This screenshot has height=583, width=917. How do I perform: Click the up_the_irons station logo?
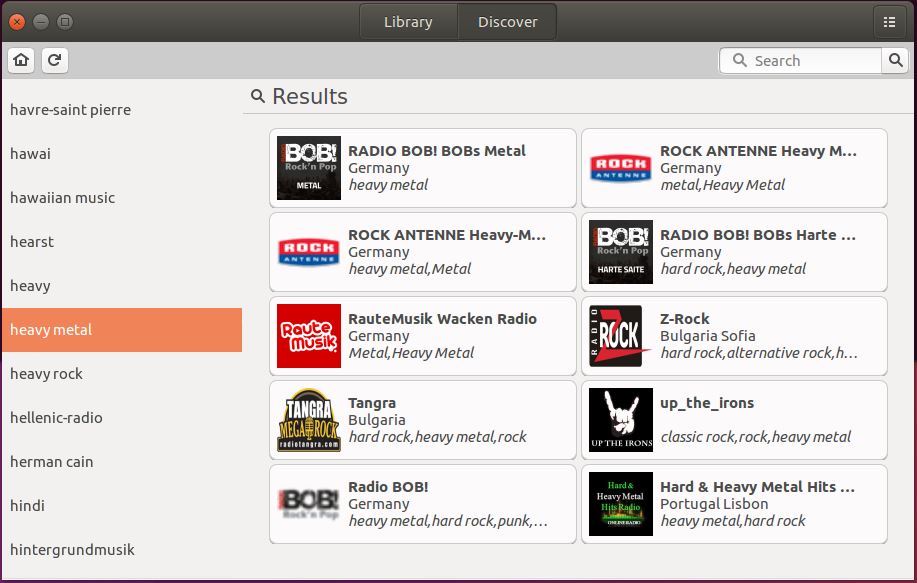(x=620, y=420)
